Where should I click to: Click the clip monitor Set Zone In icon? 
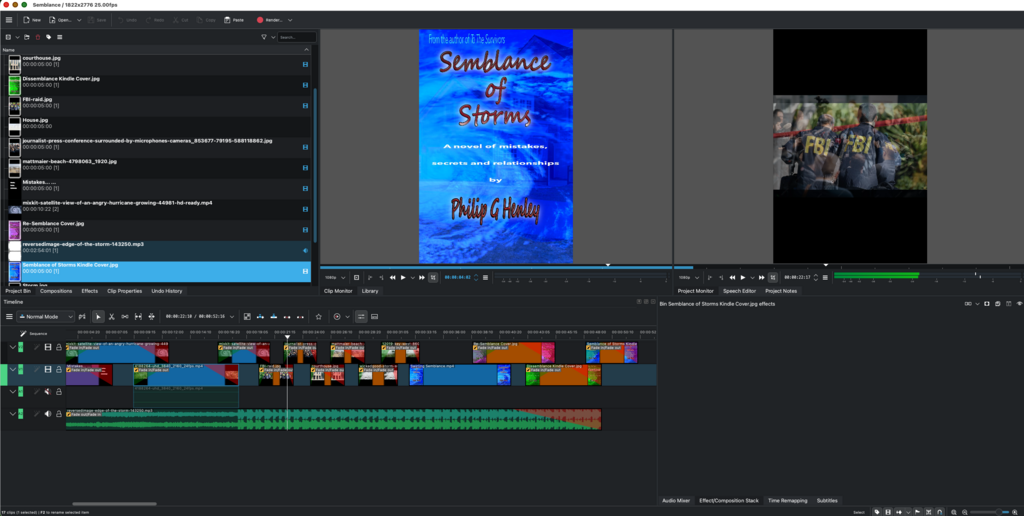pyautogui.click(x=370, y=278)
